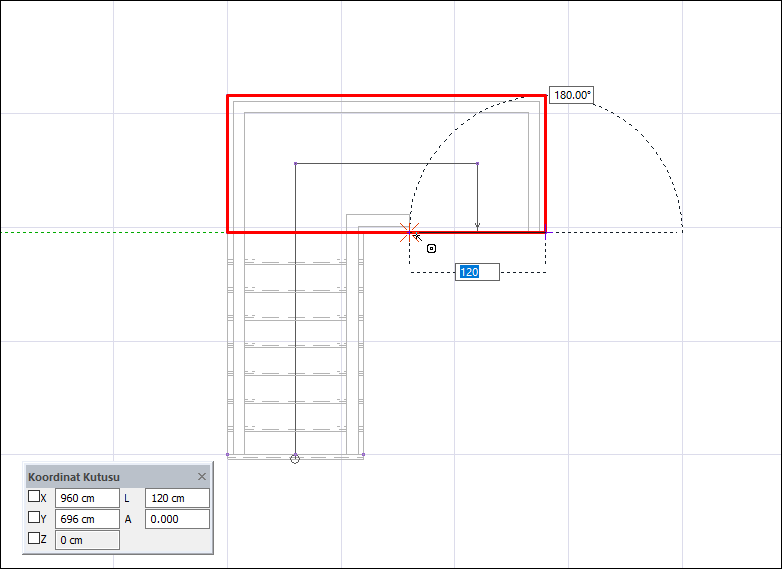Click the dynamic dimension input showing 120
Image resolution: width=782 pixels, height=569 pixels.
pos(477,272)
